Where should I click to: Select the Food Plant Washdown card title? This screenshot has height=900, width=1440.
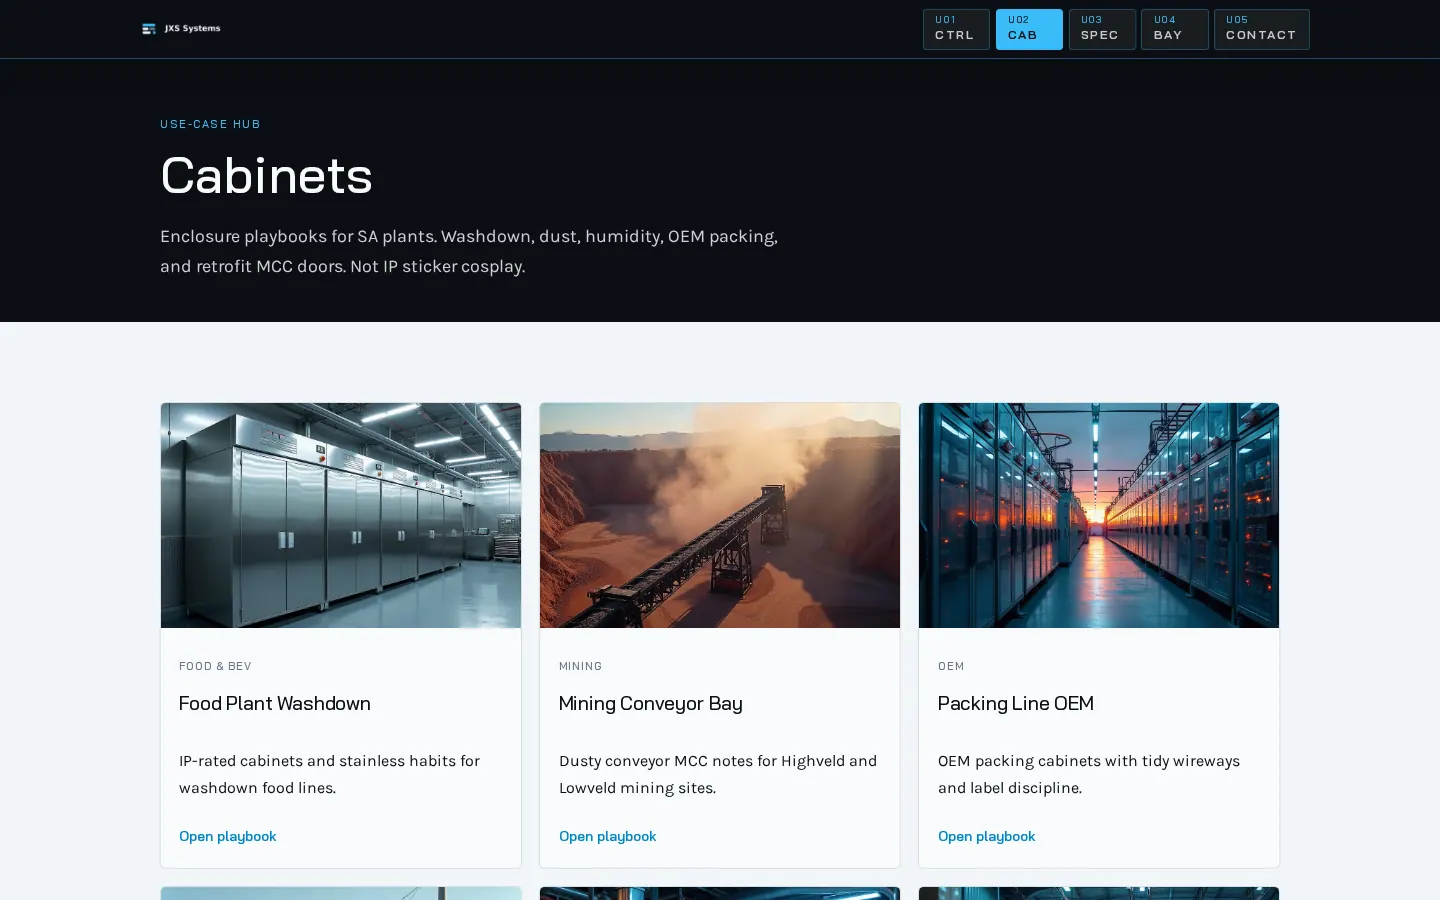[x=275, y=703]
